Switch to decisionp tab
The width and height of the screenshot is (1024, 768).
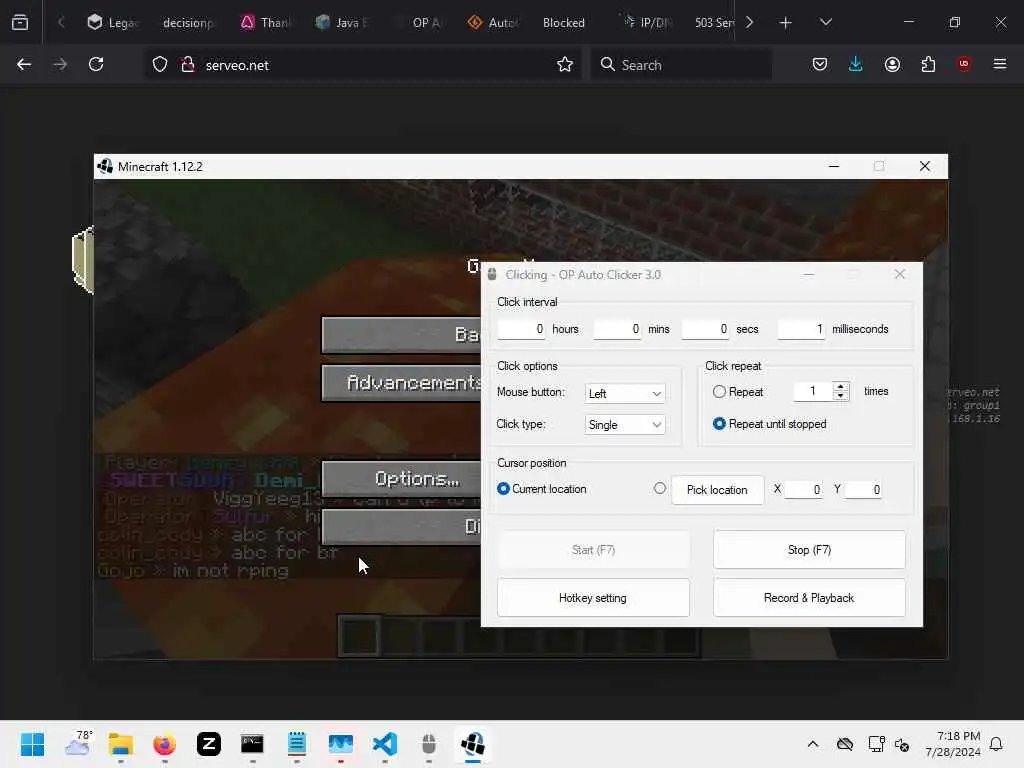point(188,23)
